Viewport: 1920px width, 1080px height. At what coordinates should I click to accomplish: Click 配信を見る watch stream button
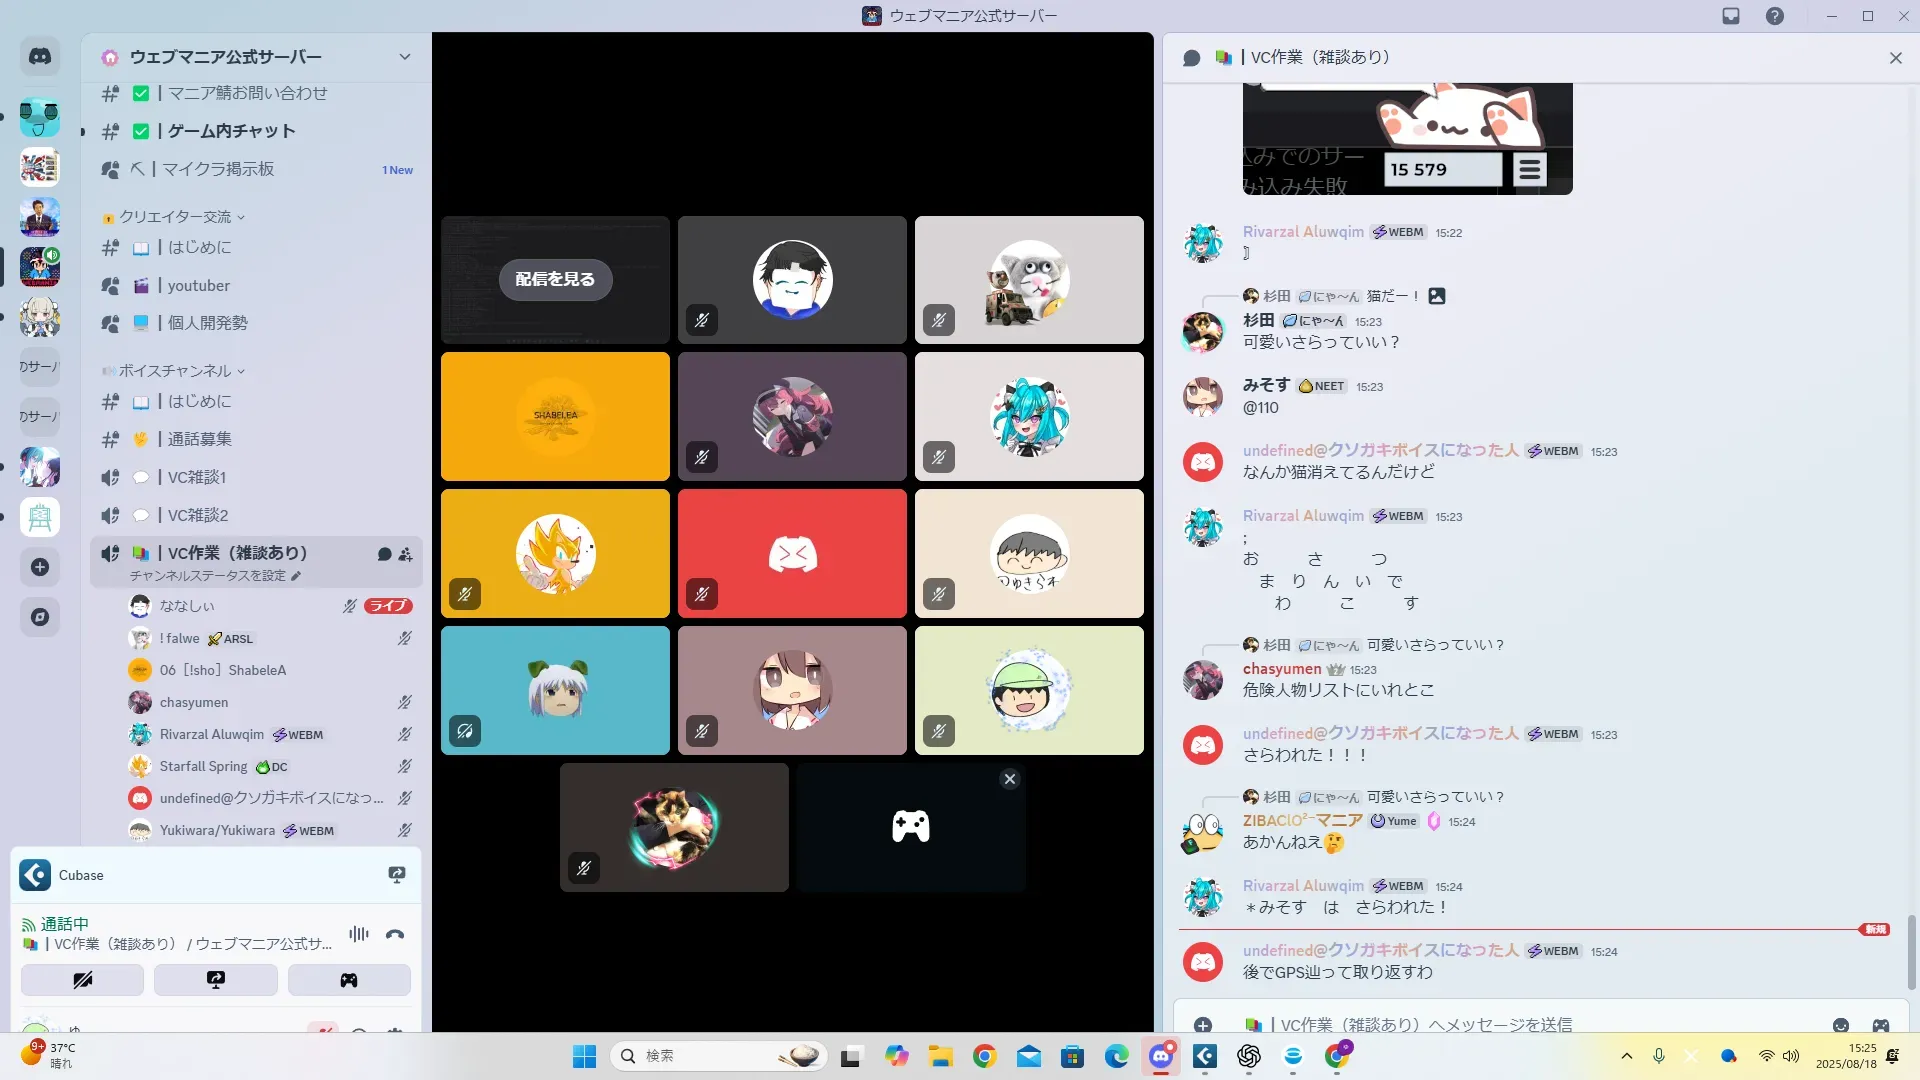555,279
